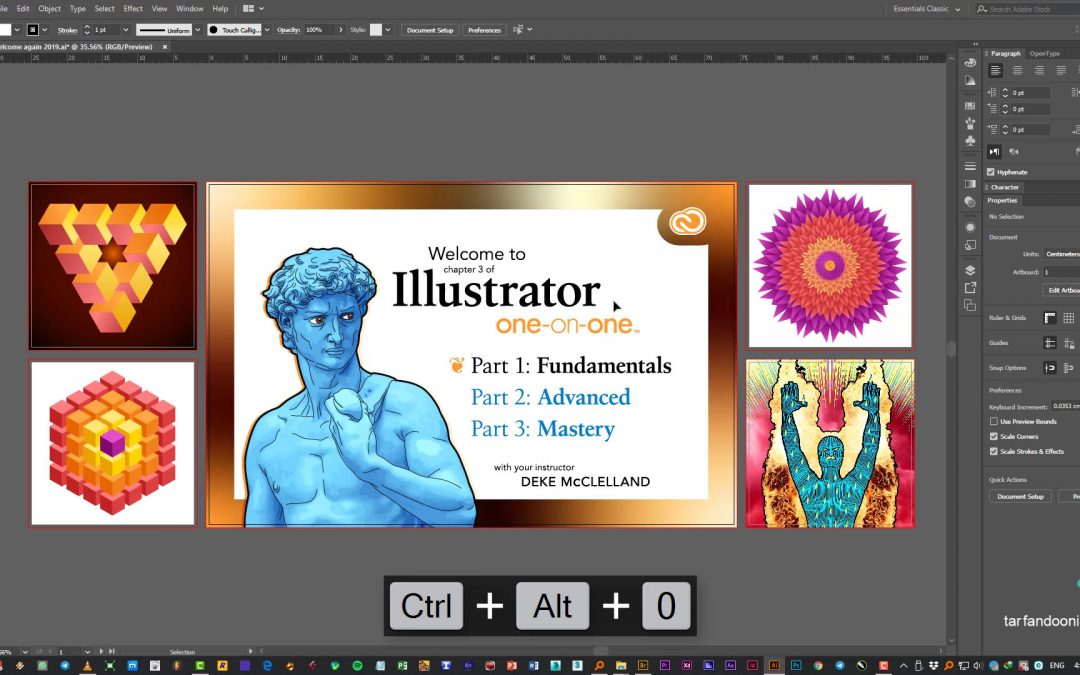Show rulers in Ruler & Grids
This screenshot has height=675, width=1080.
tap(1050, 318)
